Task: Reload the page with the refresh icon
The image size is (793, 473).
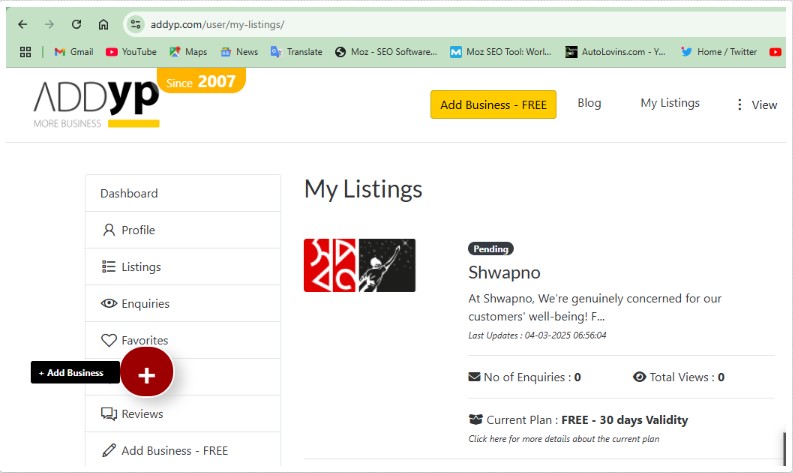Action: click(x=76, y=24)
